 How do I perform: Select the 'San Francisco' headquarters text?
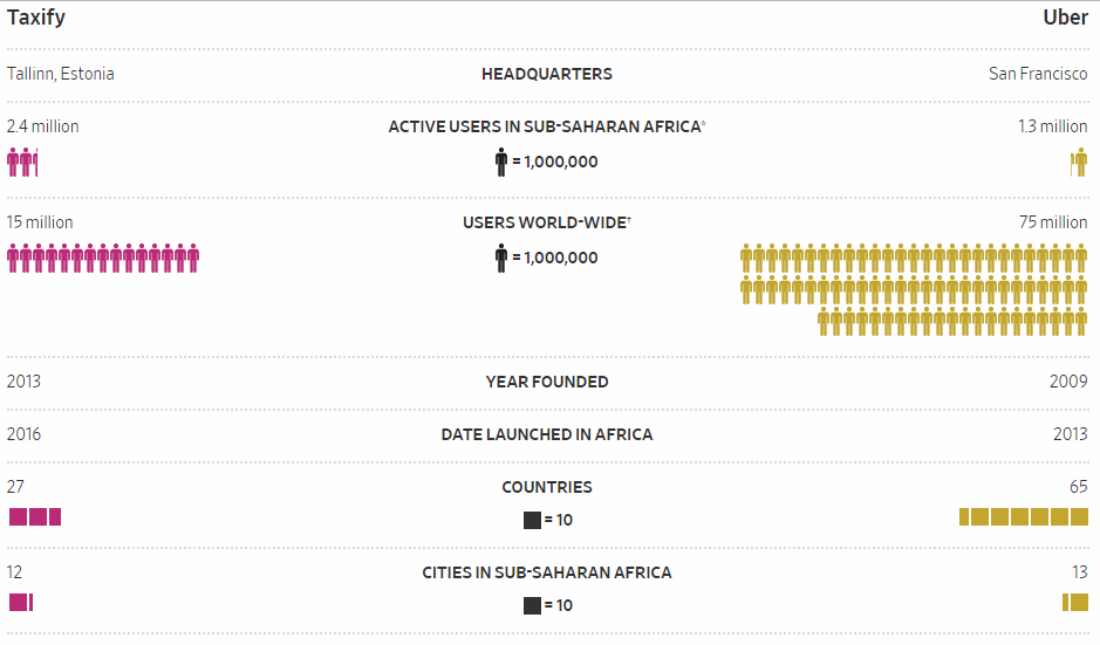pyautogui.click(x=1038, y=74)
